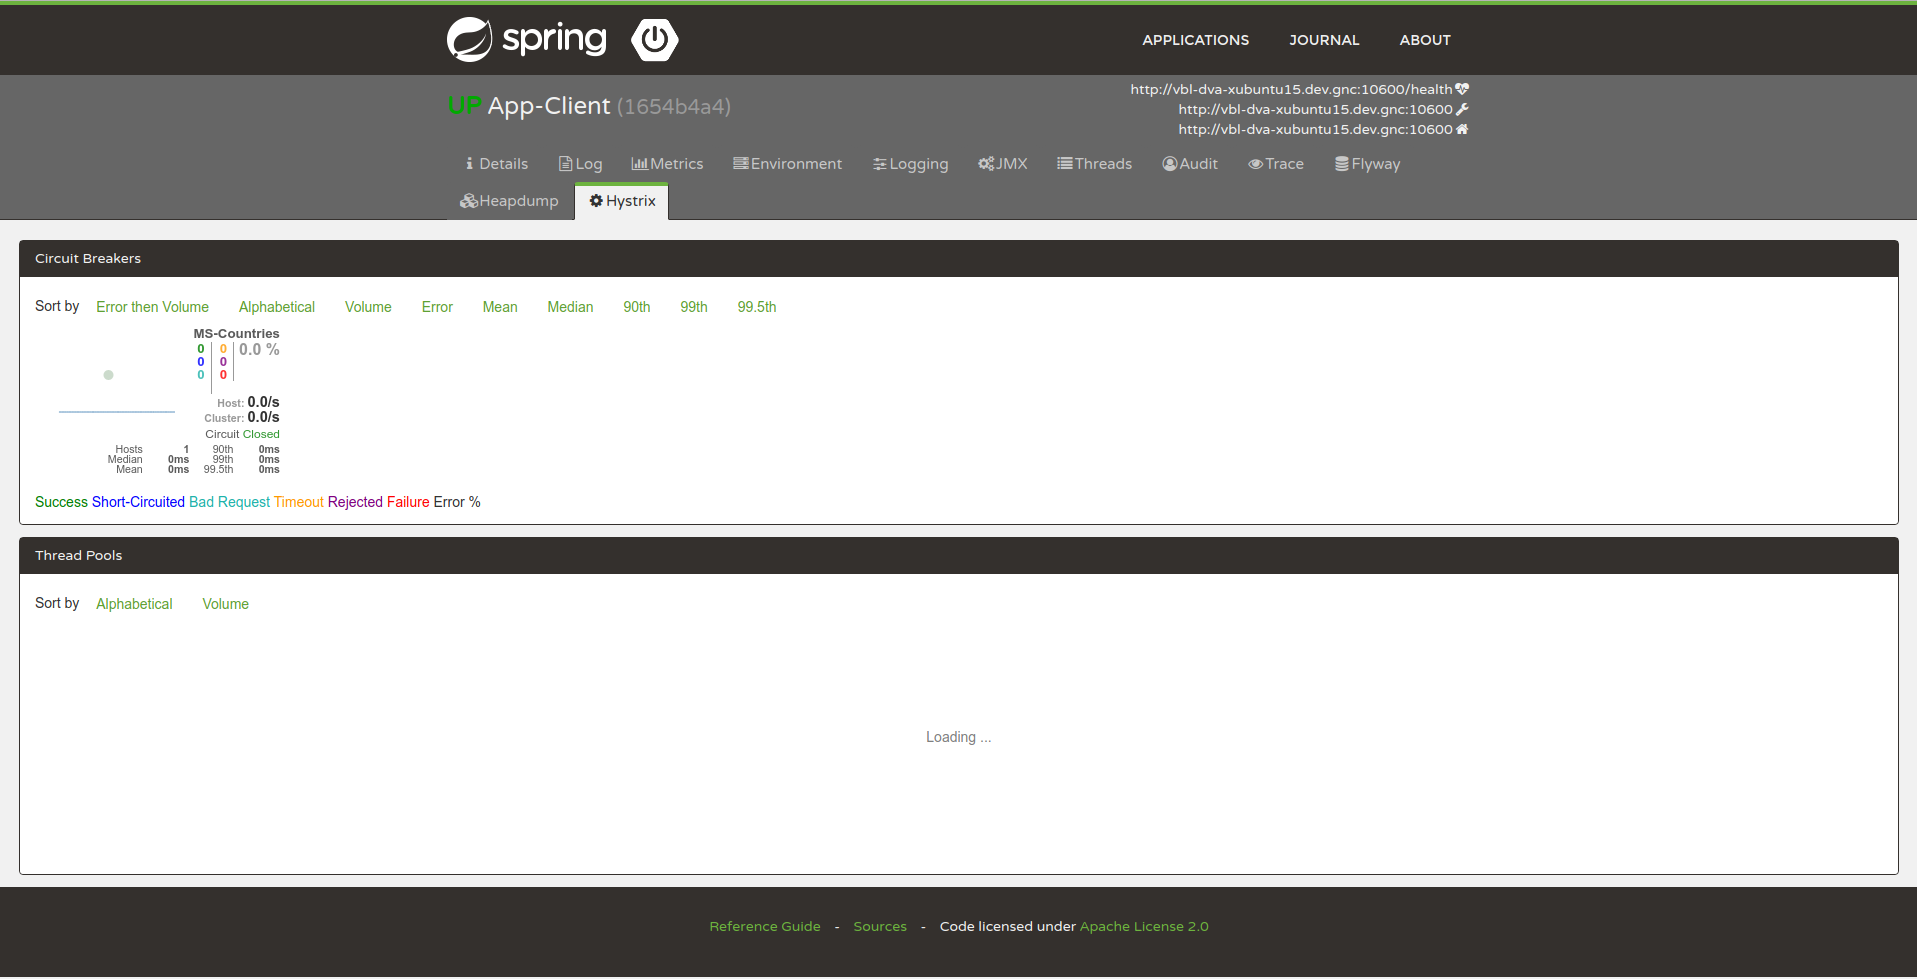Image resolution: width=1917 pixels, height=979 pixels.
Task: Click the Circuit Closed status
Action: pos(242,434)
